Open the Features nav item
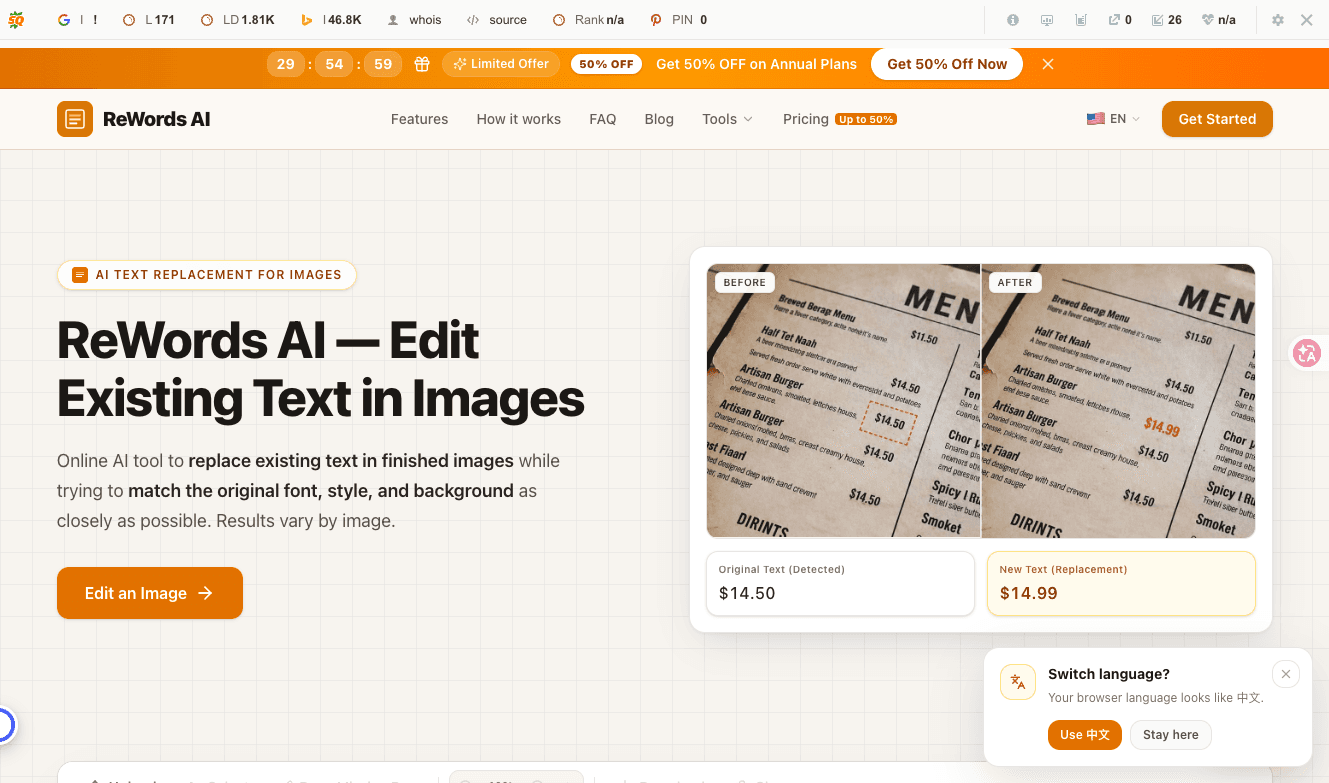The height and width of the screenshot is (783, 1329). click(419, 119)
